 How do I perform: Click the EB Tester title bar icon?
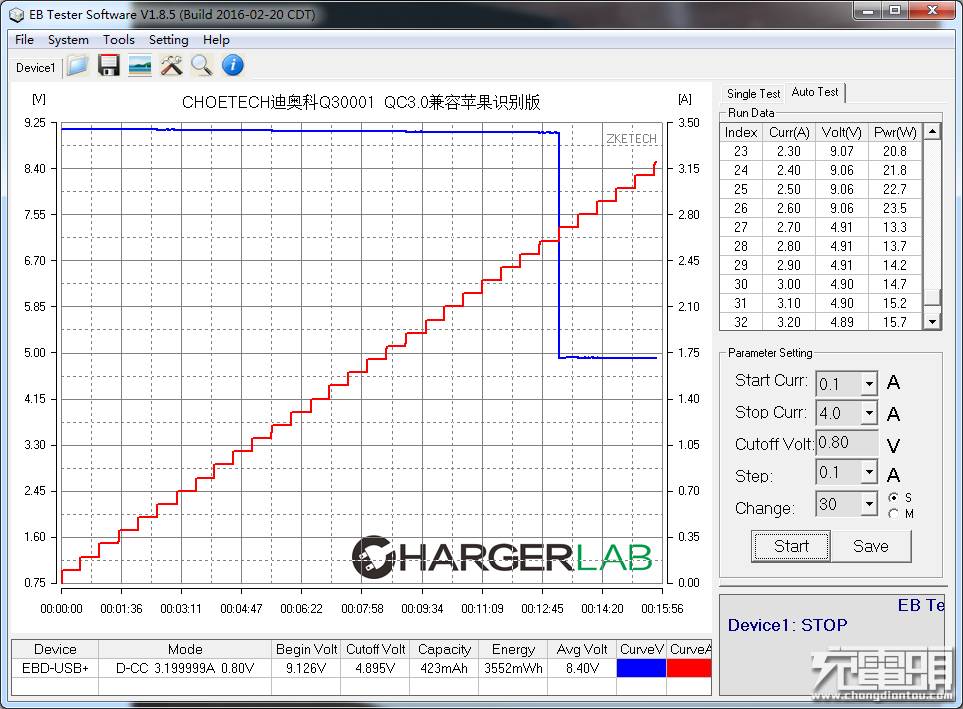17,14
